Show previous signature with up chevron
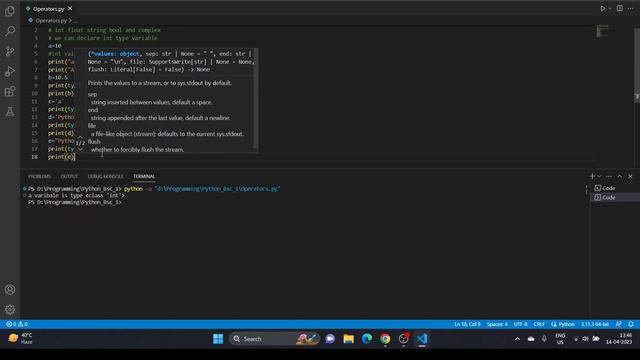 click(x=80, y=138)
